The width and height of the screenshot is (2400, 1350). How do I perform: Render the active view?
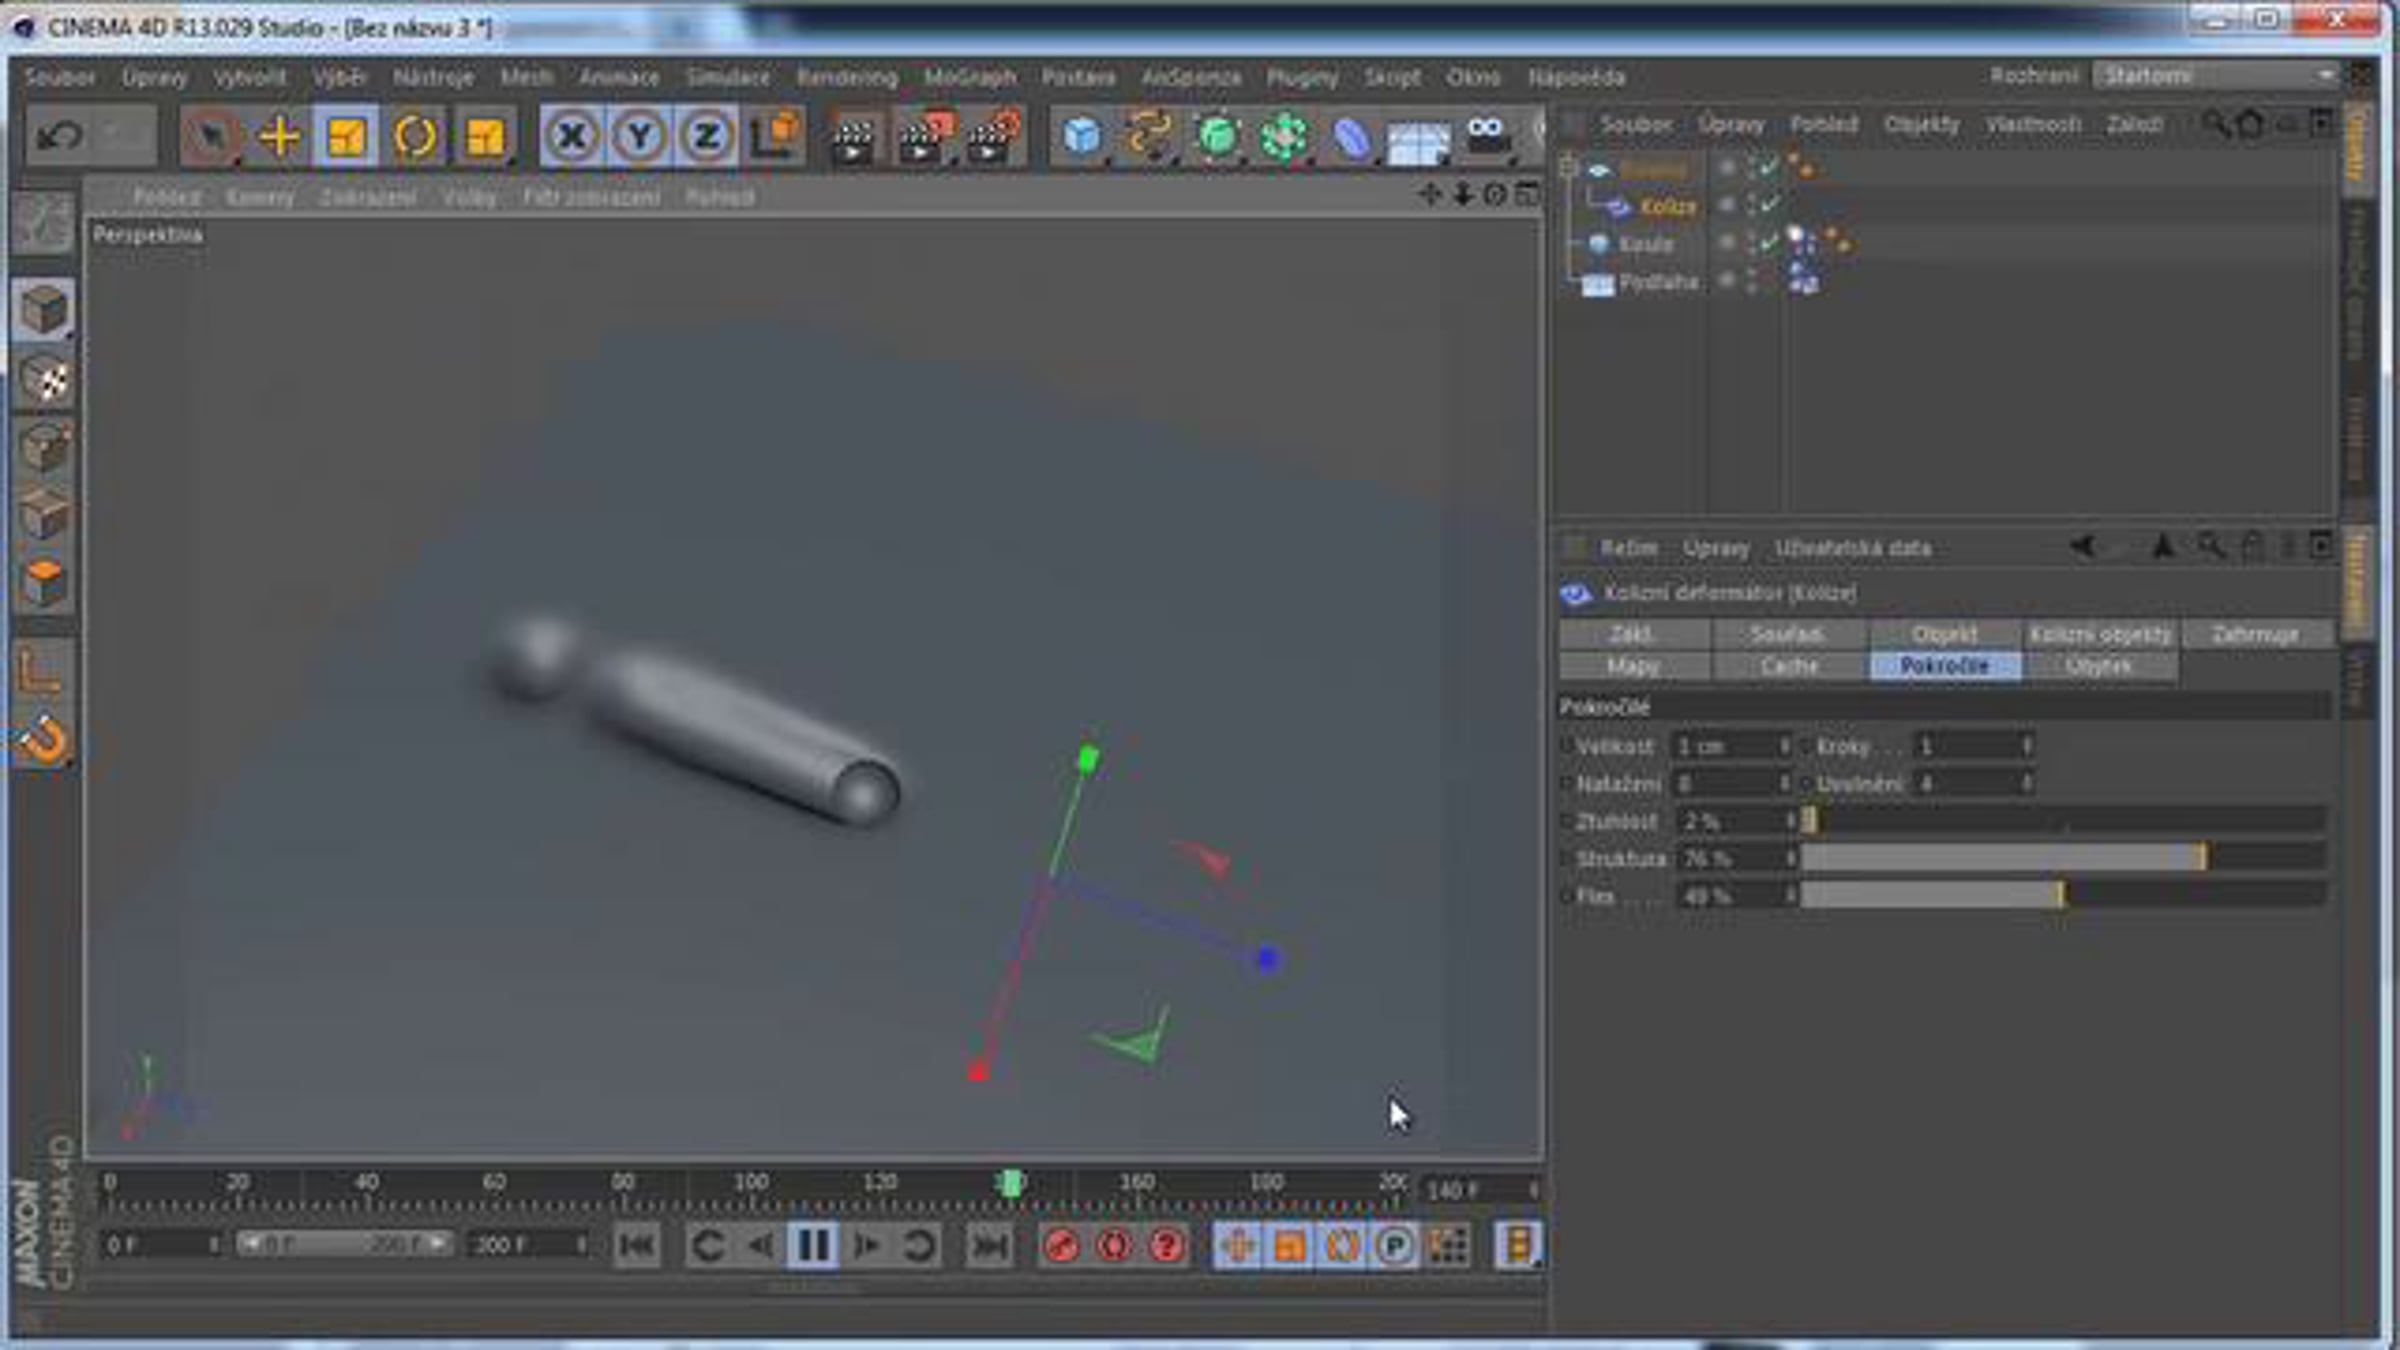click(x=853, y=137)
